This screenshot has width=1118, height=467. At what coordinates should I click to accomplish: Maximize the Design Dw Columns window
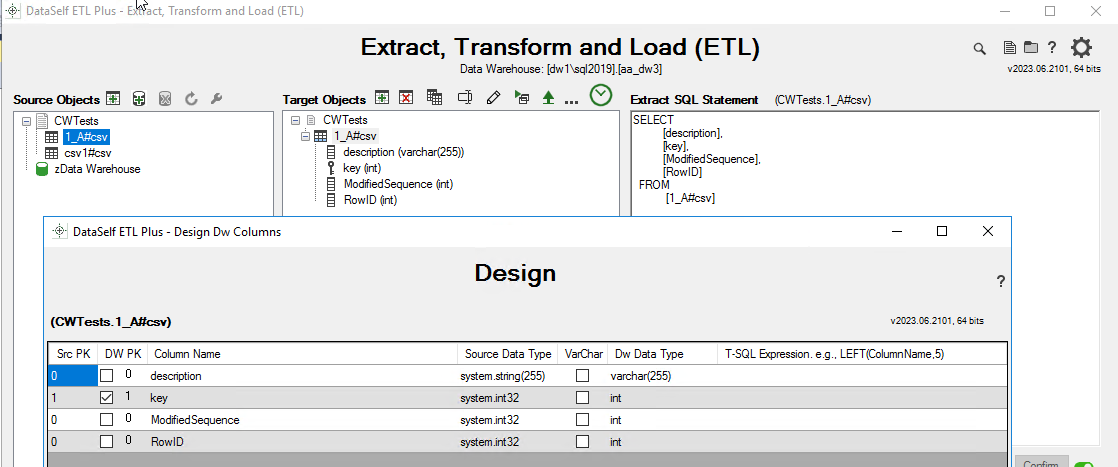[x=942, y=231]
